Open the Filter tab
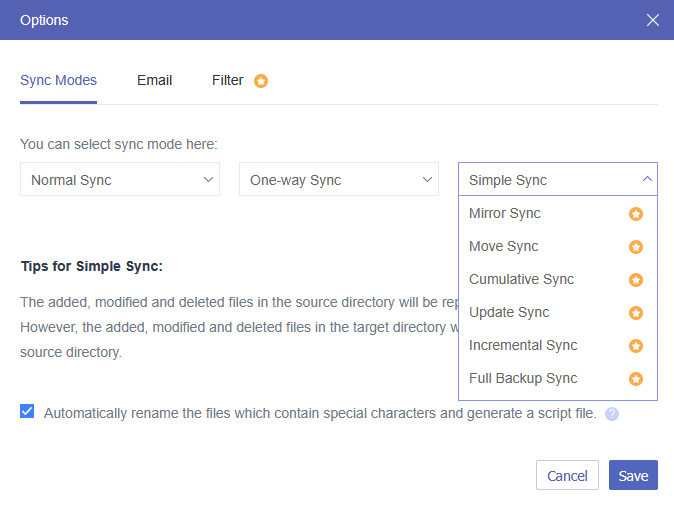The image size is (674, 506). [228, 80]
